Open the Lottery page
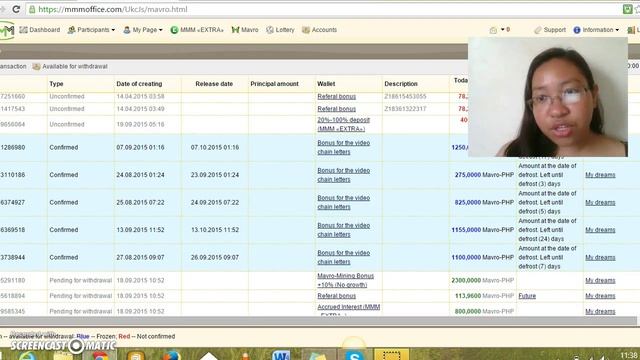 point(284,30)
